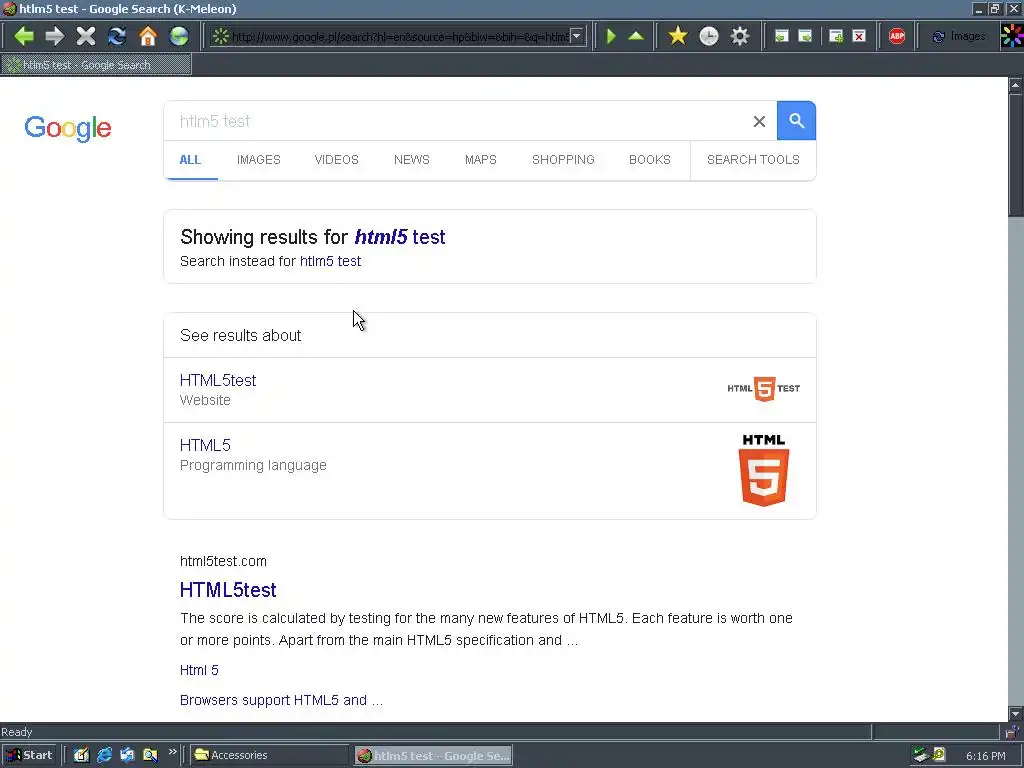The width and height of the screenshot is (1024, 768).
Task: Clear the search query with the X
Action: tap(759, 121)
